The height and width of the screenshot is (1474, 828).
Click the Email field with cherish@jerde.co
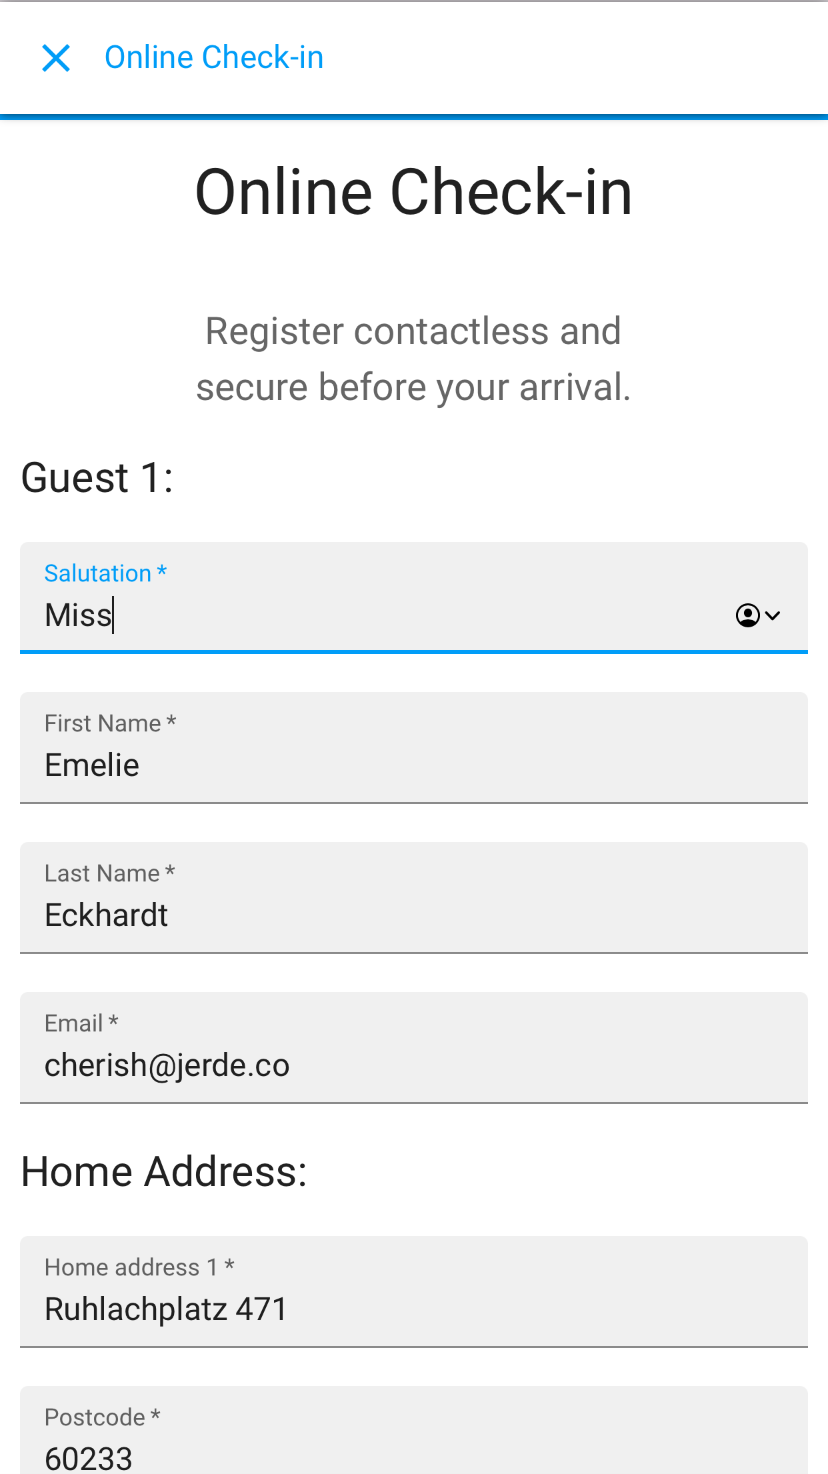pyautogui.click(x=413, y=1065)
